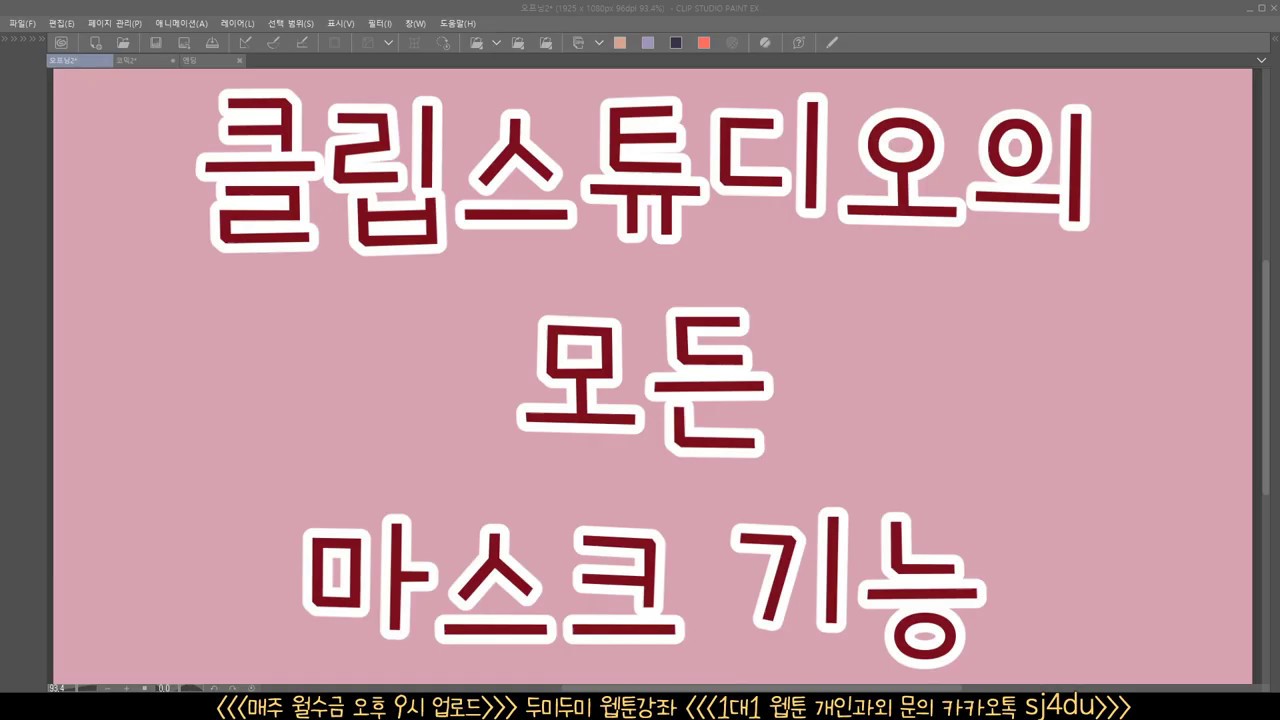Switch to the 오프닝2* canvas tab
Viewport: 1280px width, 720px height.
pos(80,60)
